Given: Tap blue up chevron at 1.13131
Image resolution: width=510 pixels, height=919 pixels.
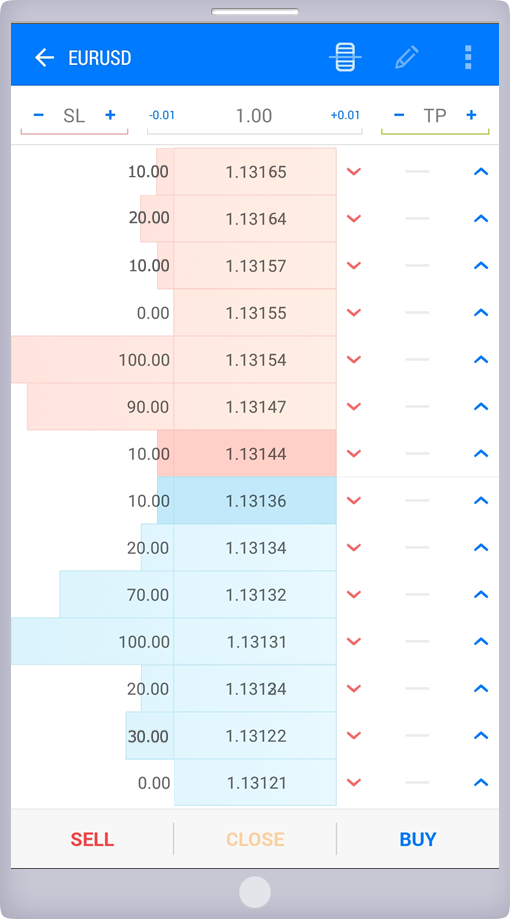Looking at the screenshot, I should 481,641.
